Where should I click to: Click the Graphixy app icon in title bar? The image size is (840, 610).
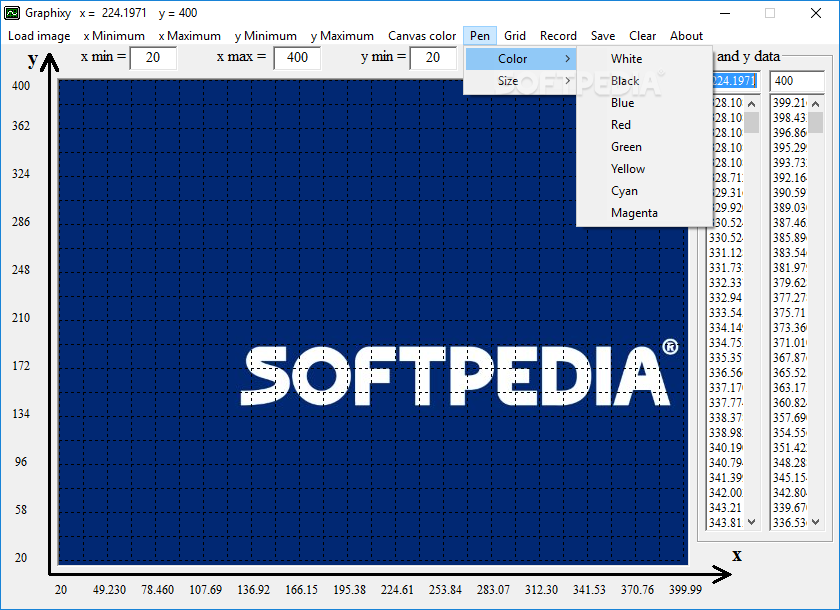(x=11, y=13)
